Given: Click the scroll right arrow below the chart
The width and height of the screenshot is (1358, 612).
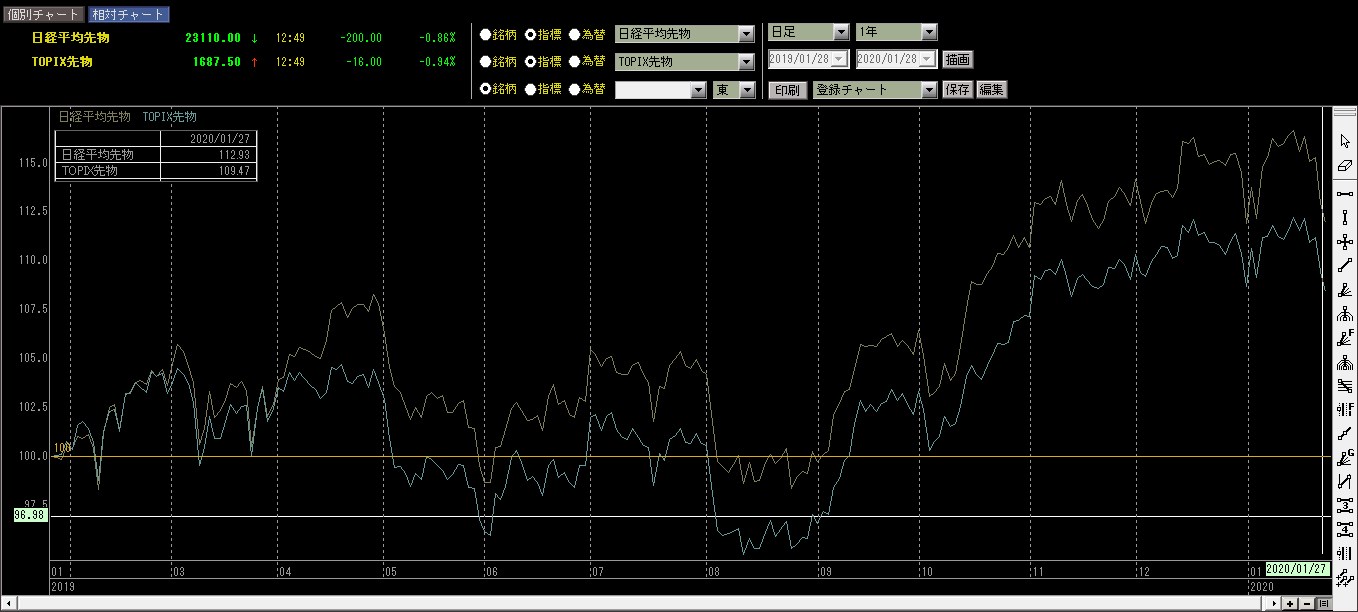Looking at the screenshot, I should pyautogui.click(x=1275, y=604).
